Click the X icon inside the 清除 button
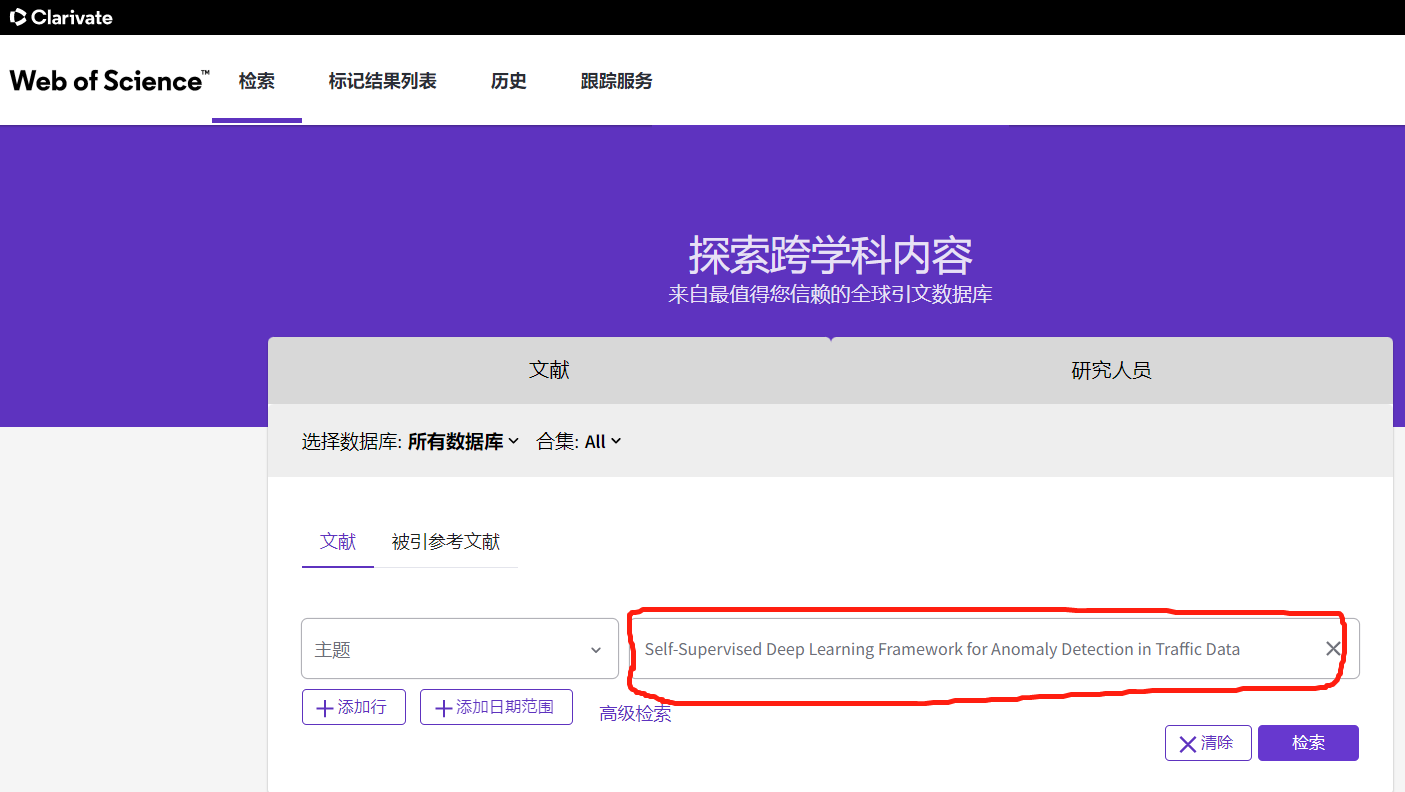 coord(1187,742)
